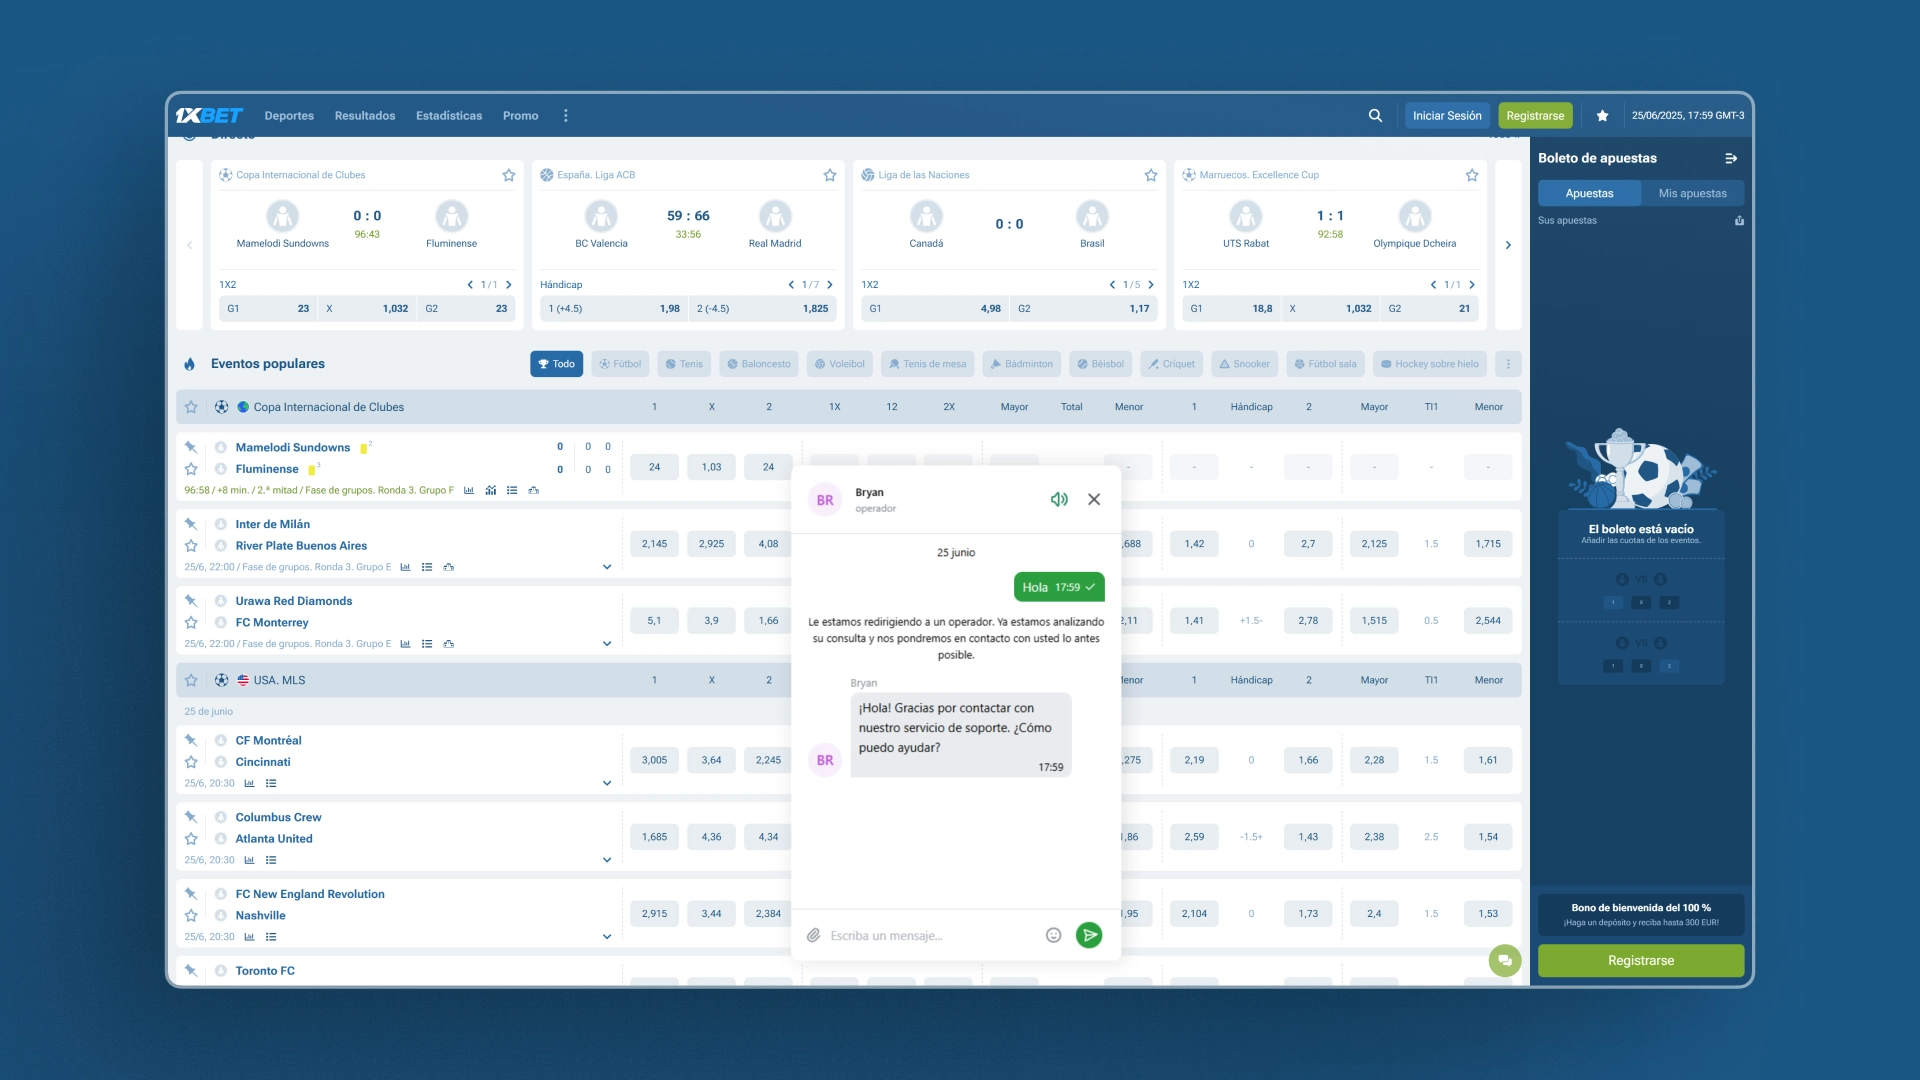Click the 1XBET logo
This screenshot has width=1920, height=1080.
209,116
